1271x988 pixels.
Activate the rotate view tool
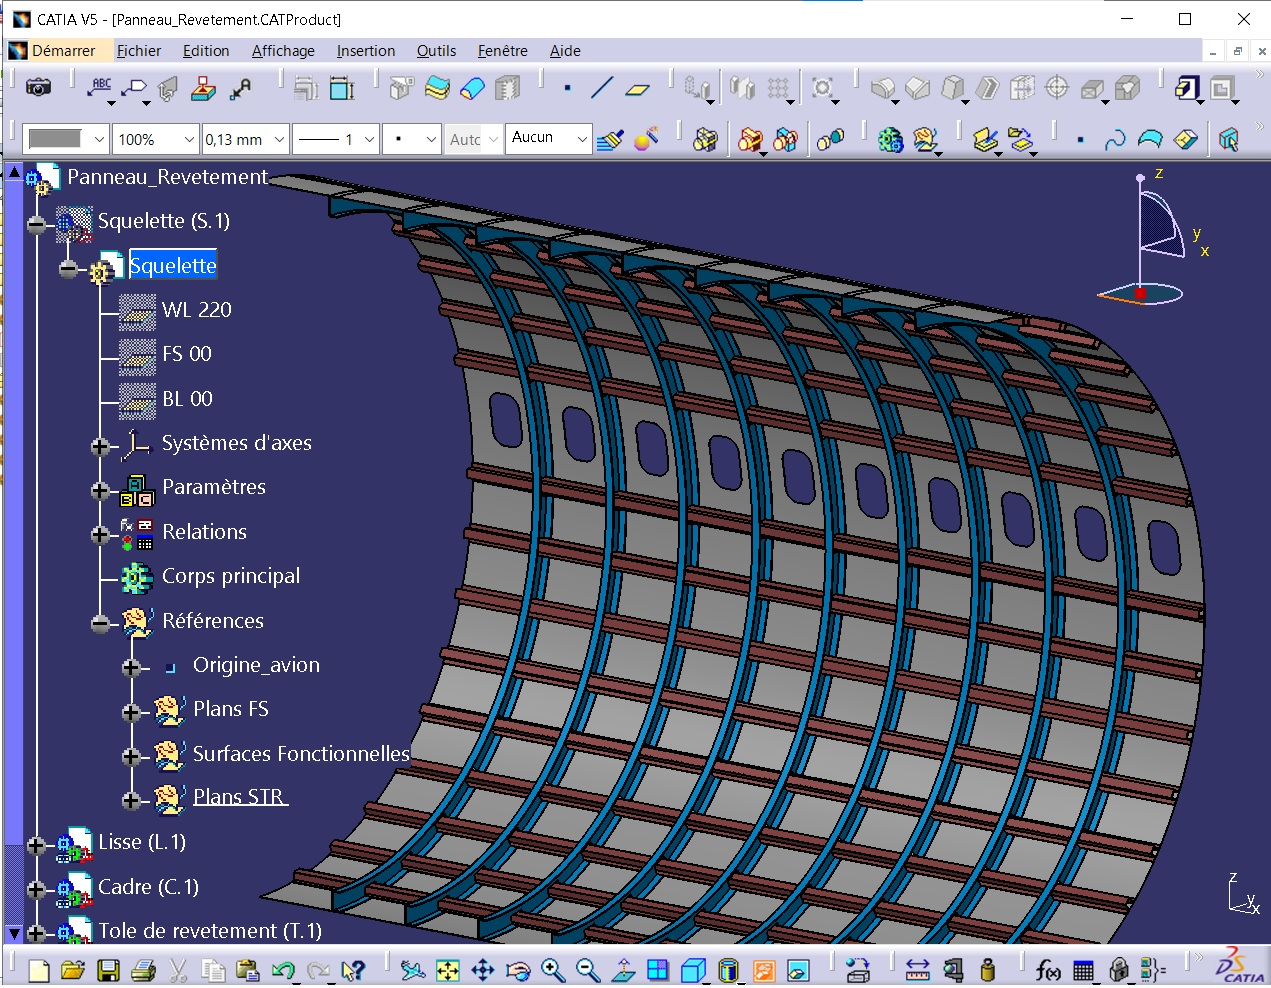[518, 969]
